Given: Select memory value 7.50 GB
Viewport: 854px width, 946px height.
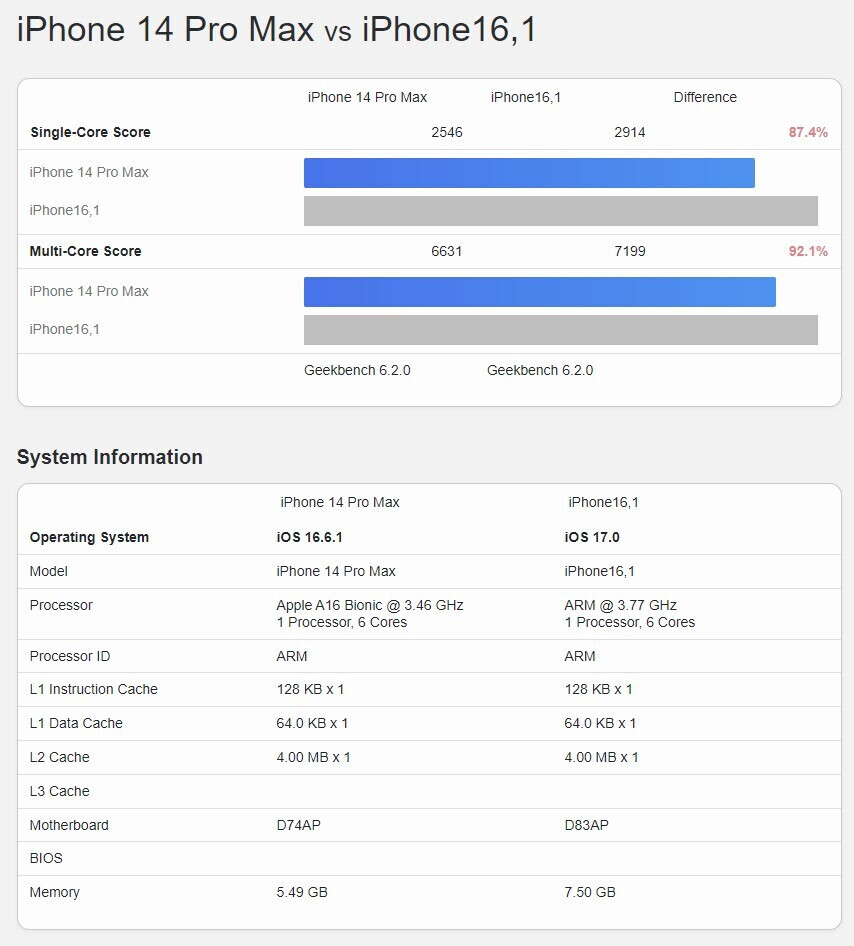Looking at the screenshot, I should (x=590, y=892).
